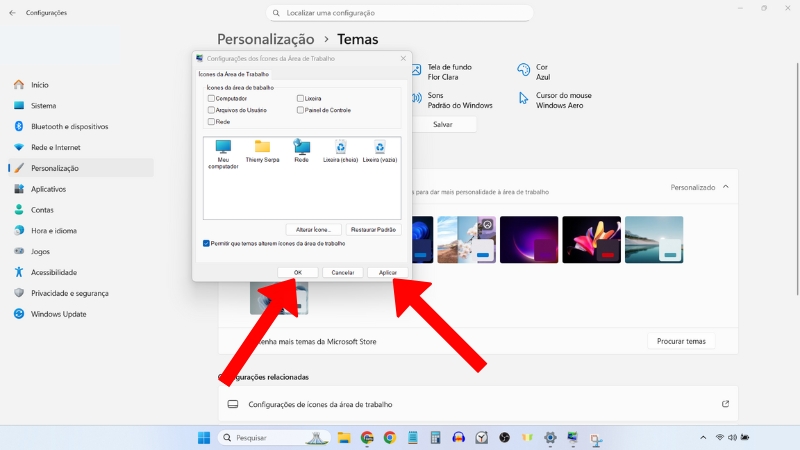Collapse the Personalizado themes section

point(726,187)
